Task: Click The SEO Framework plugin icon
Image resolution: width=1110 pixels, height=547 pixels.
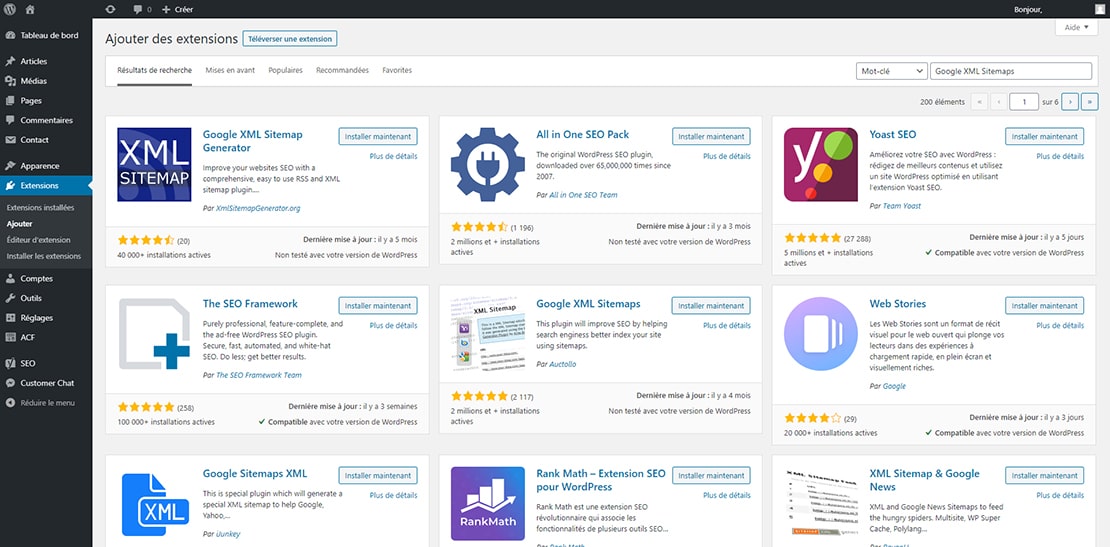Action: click(x=154, y=334)
